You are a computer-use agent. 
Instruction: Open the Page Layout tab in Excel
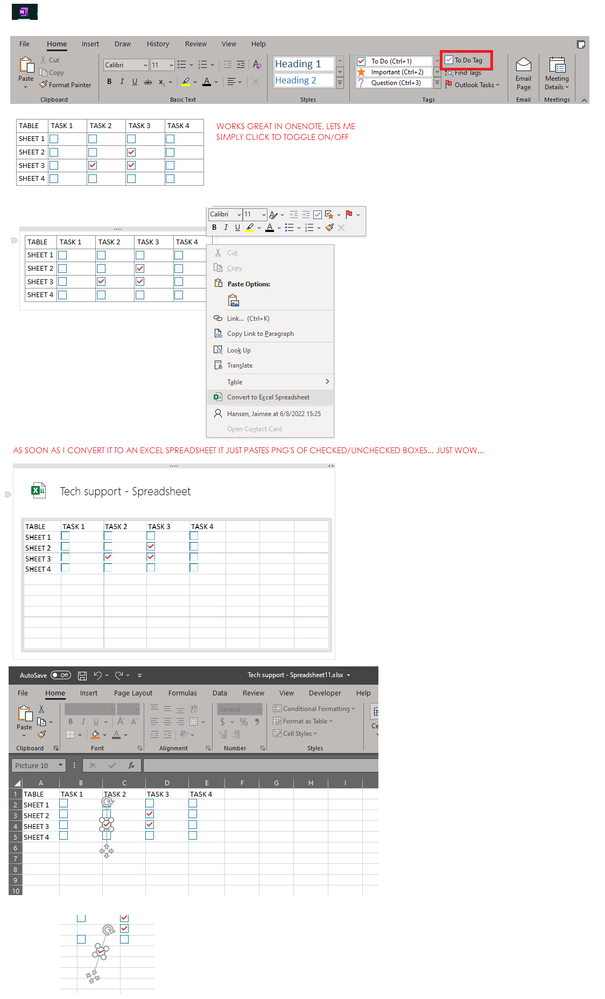click(x=133, y=693)
